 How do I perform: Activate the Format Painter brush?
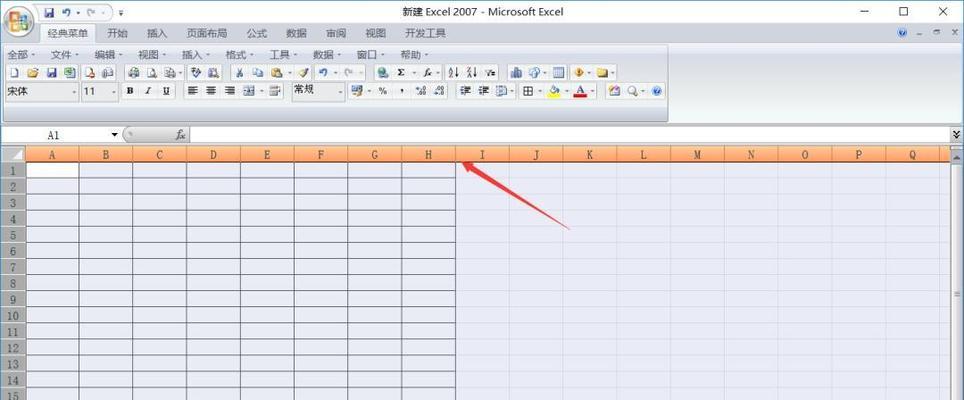(x=304, y=73)
